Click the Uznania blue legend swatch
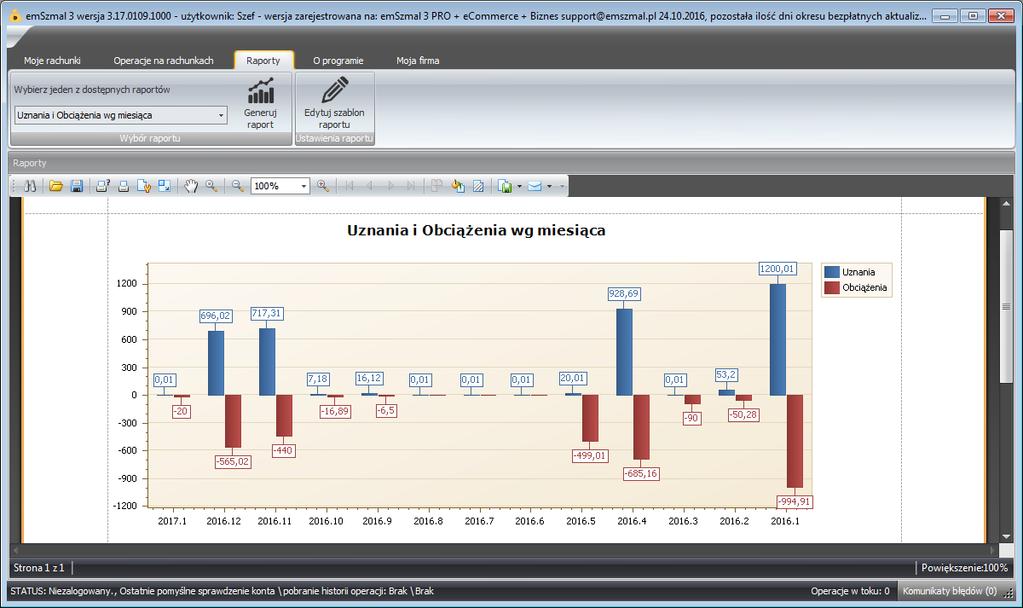This screenshot has width=1023, height=608. tap(831, 273)
